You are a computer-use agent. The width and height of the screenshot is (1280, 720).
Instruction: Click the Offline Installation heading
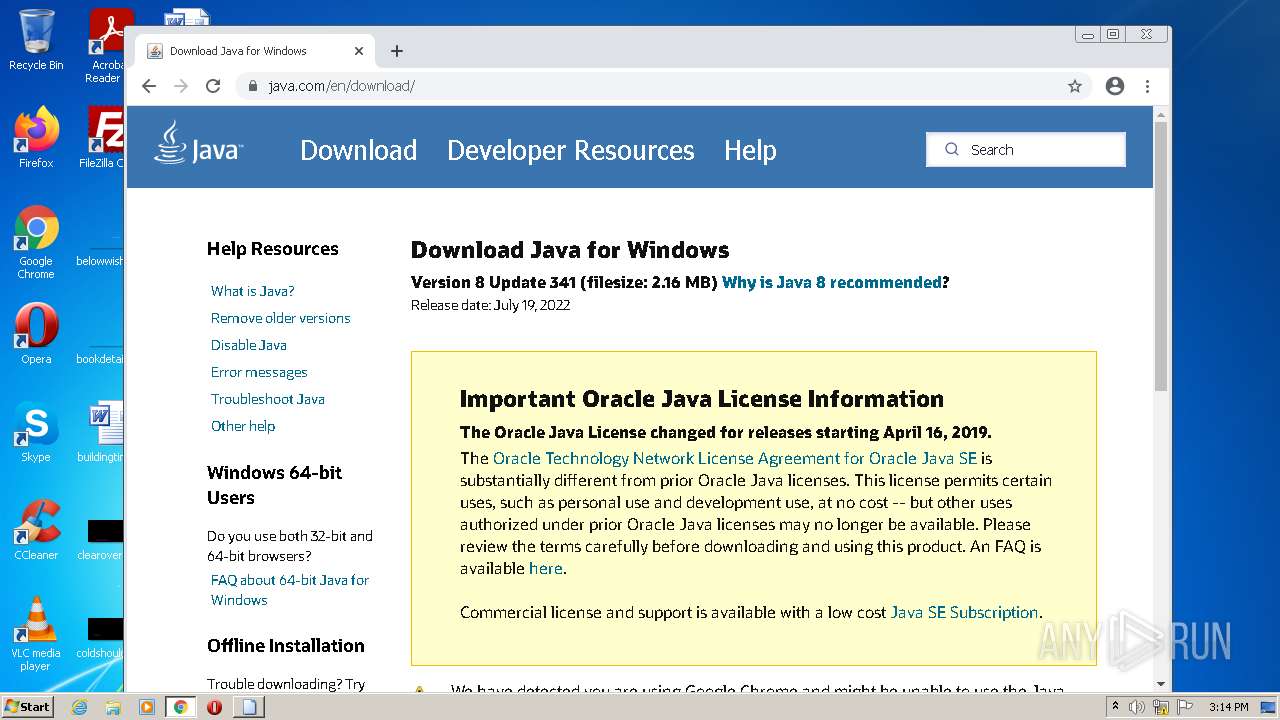285,646
